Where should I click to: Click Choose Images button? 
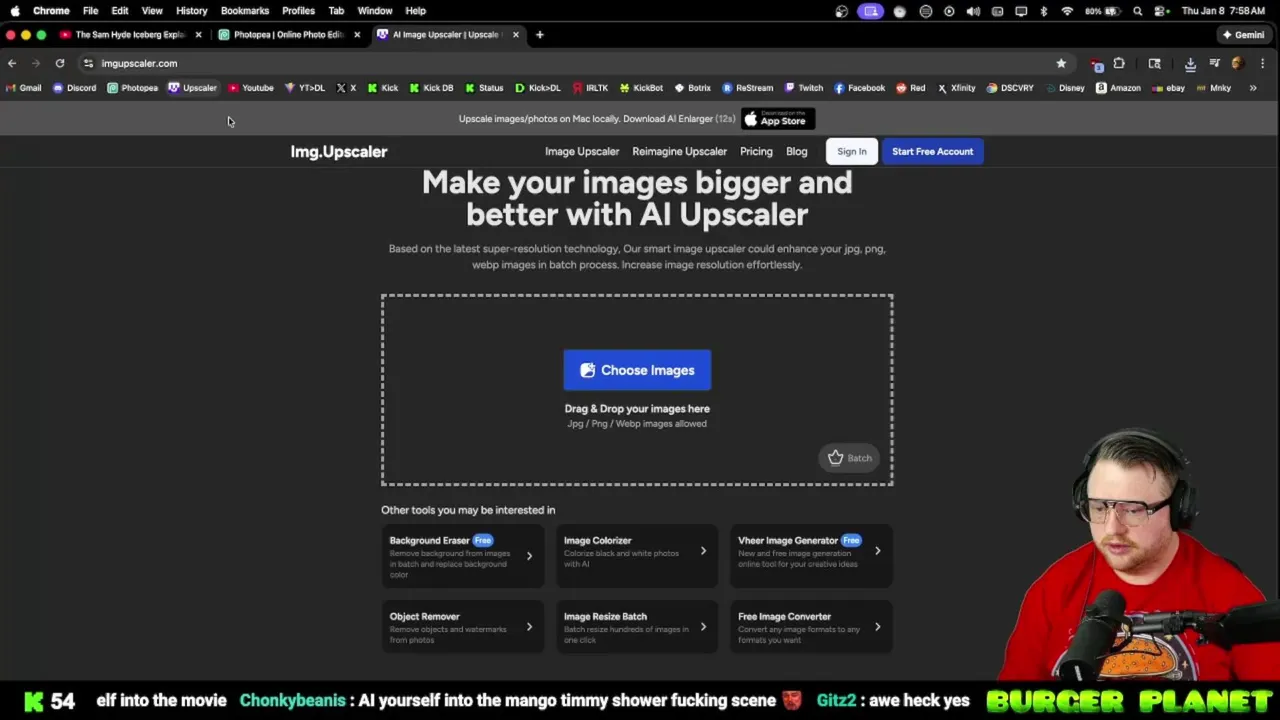click(637, 370)
